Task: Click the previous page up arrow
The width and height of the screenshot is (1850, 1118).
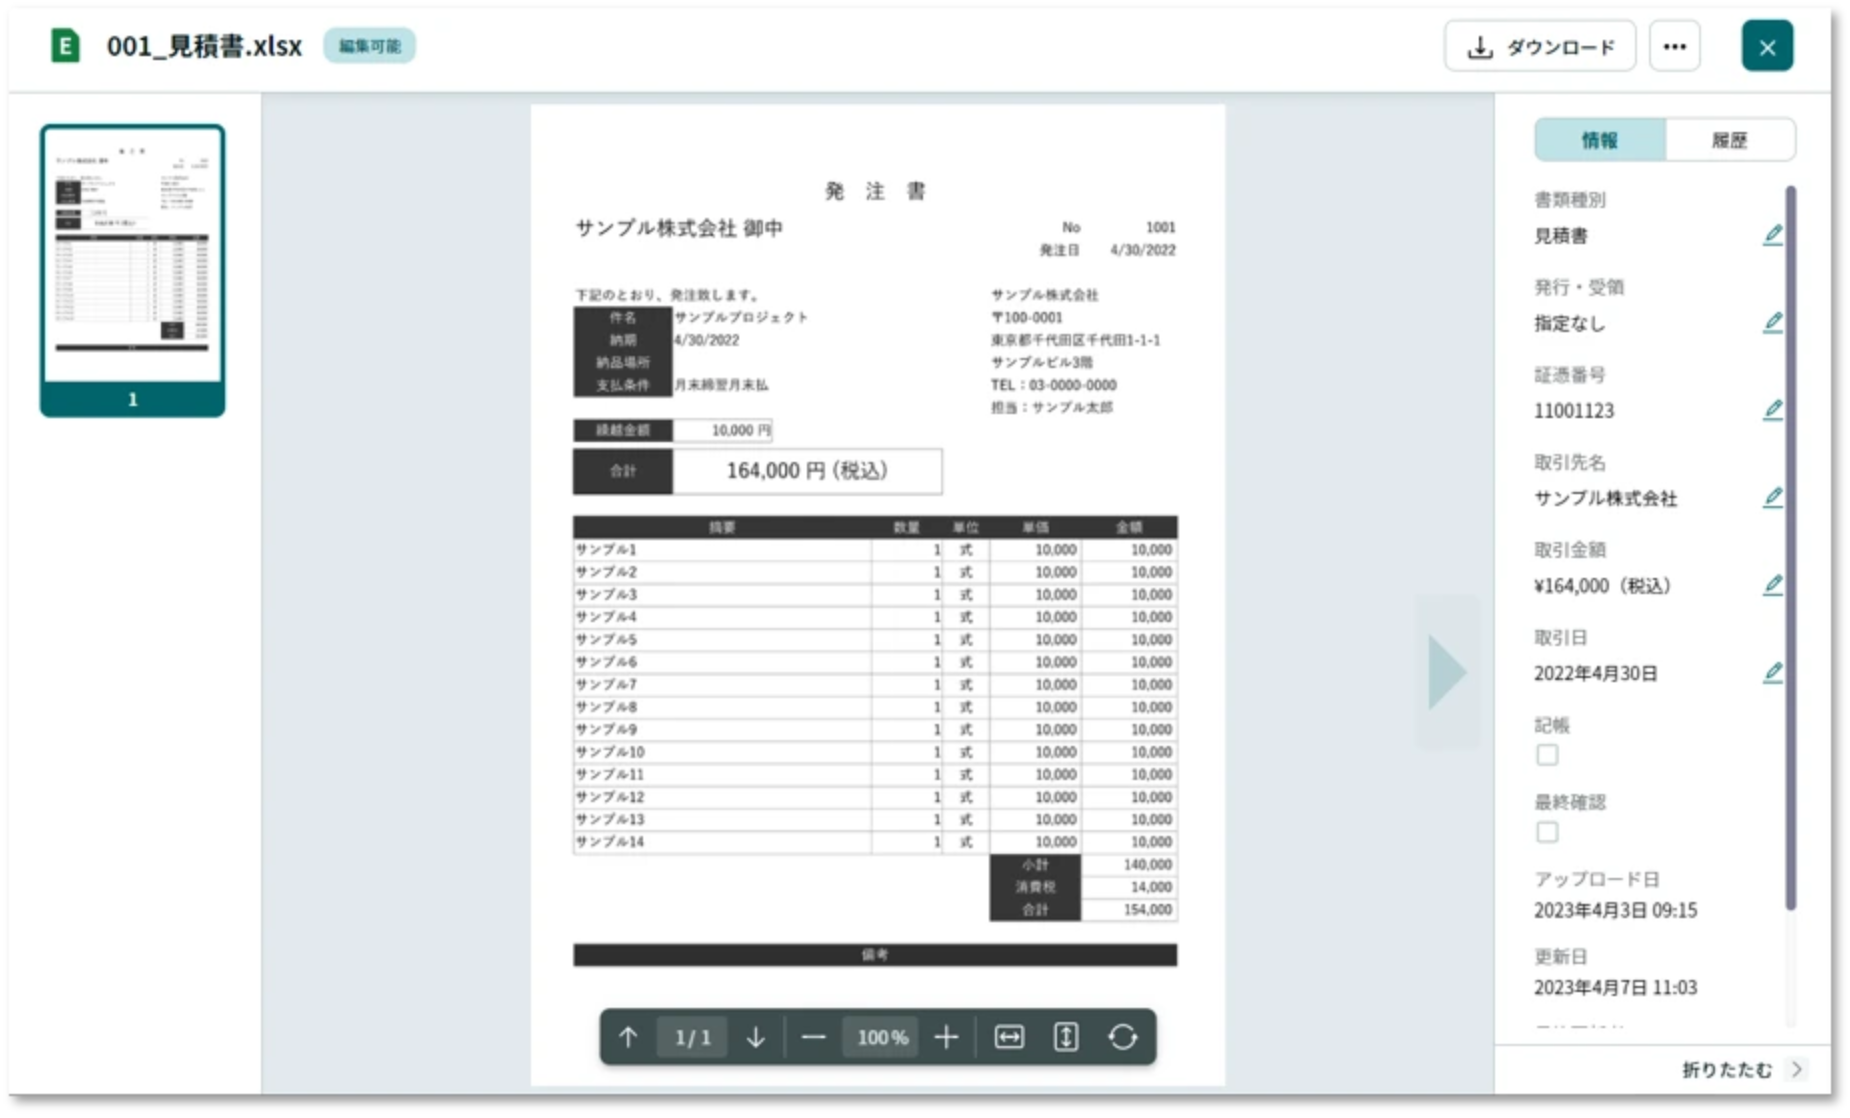Action: (x=628, y=1037)
